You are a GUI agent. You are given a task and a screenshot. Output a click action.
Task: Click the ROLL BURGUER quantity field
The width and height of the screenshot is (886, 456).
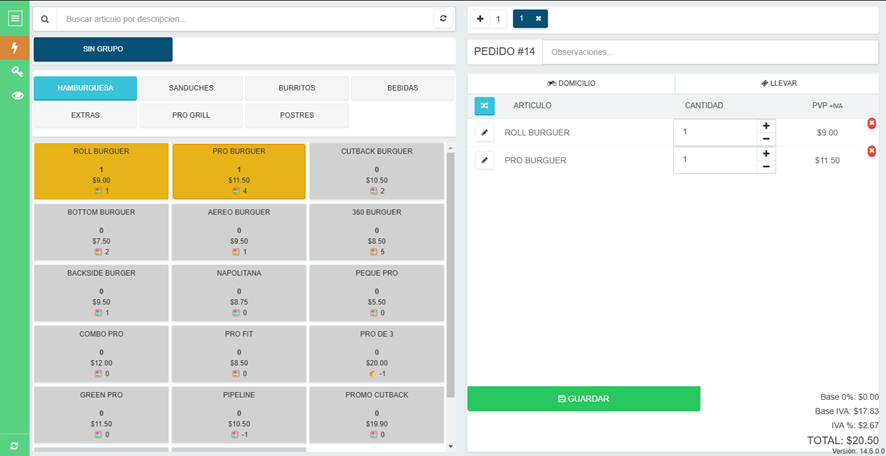pos(715,133)
